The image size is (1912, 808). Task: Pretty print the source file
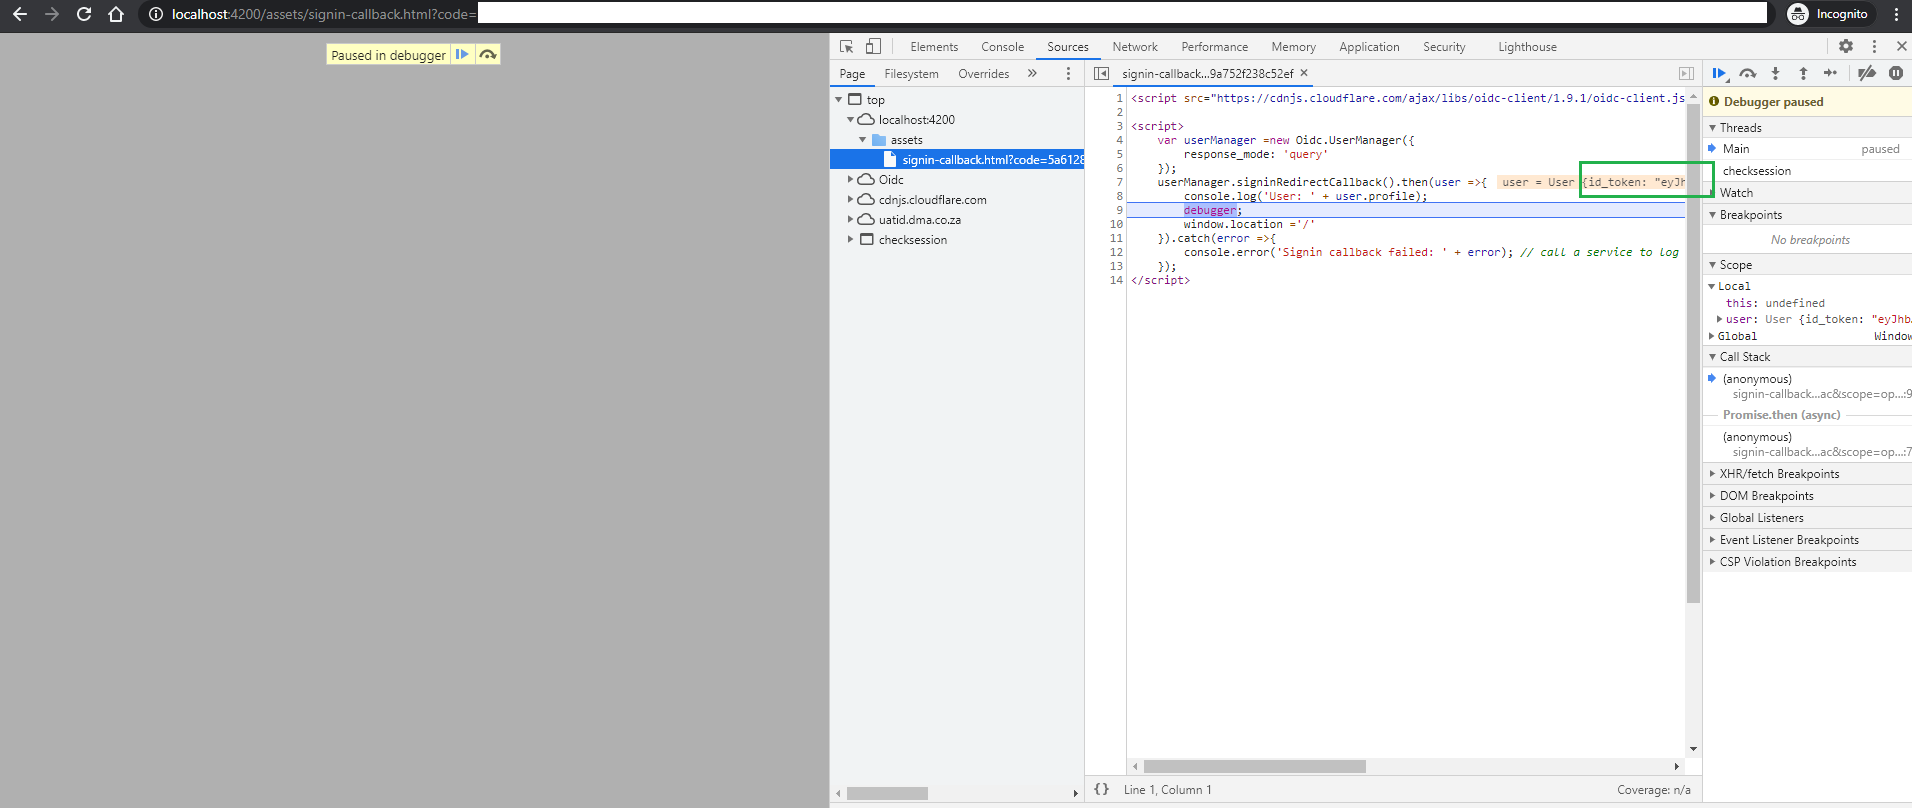click(x=1101, y=789)
